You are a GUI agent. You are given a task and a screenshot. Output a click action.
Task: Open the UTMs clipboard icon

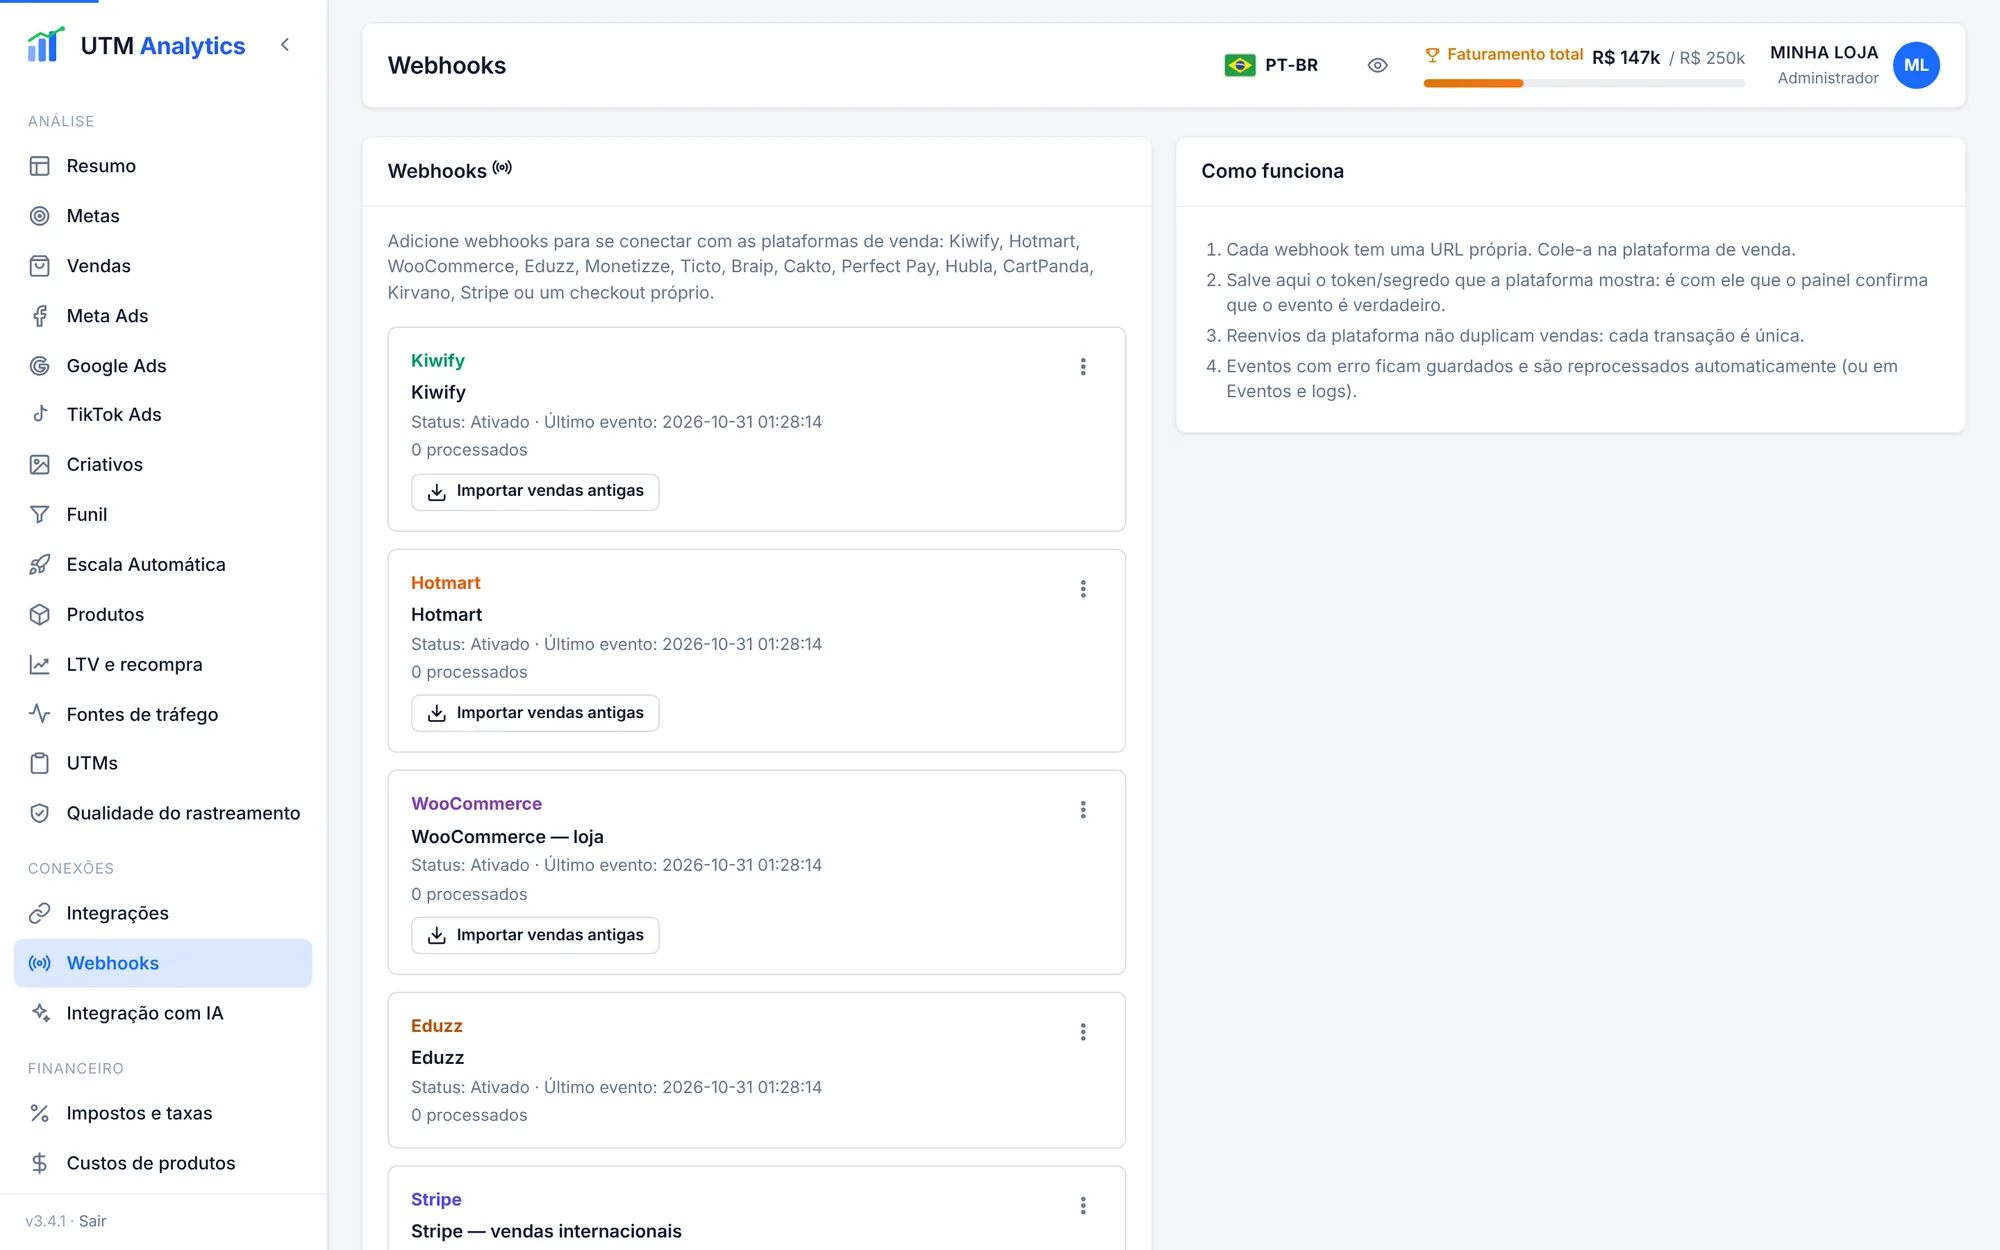40,763
